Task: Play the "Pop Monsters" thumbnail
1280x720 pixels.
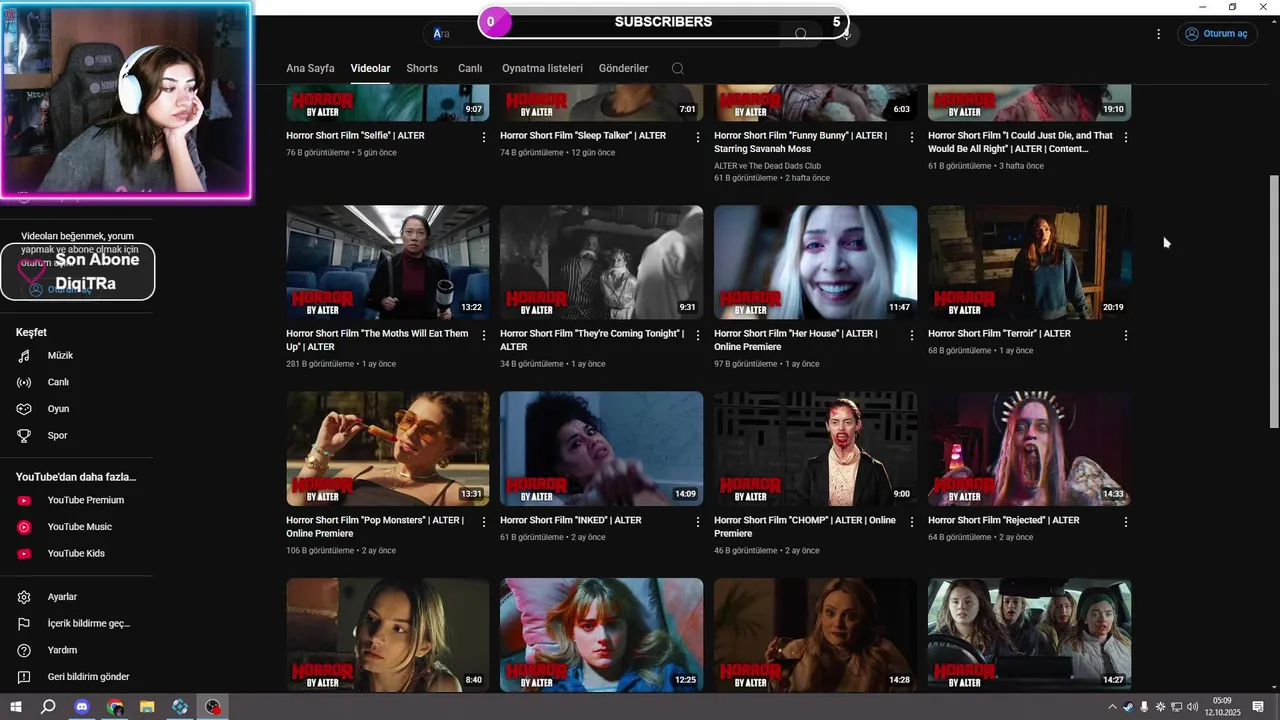Action: (388, 449)
